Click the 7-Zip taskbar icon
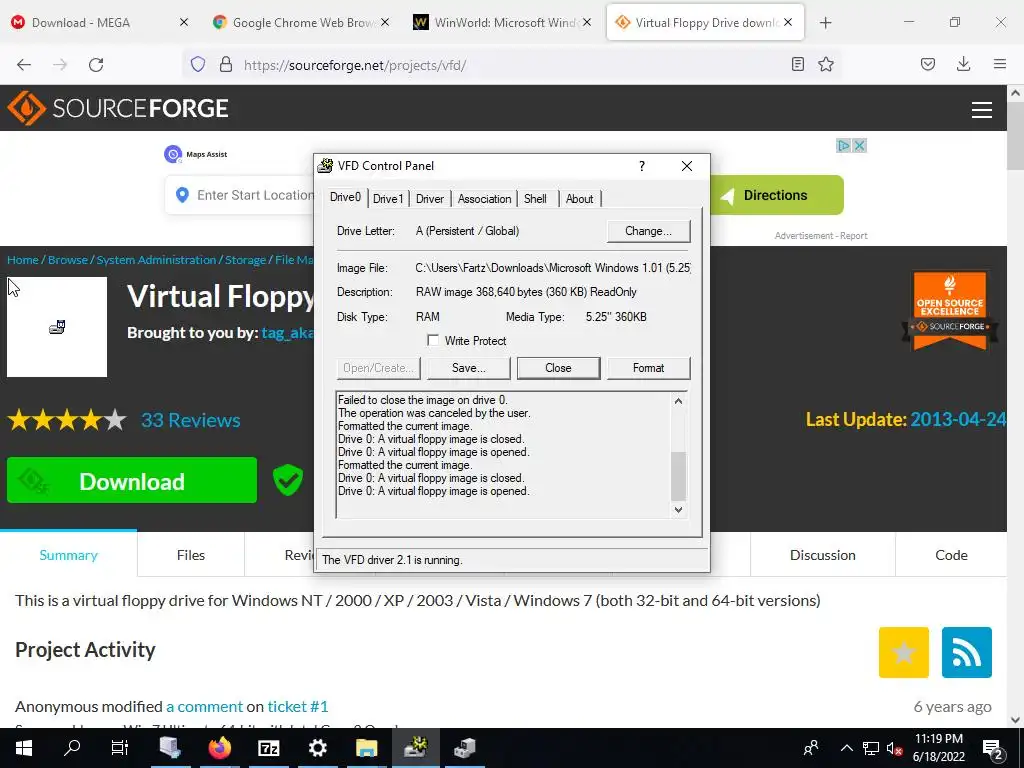The image size is (1024, 768). 268,748
